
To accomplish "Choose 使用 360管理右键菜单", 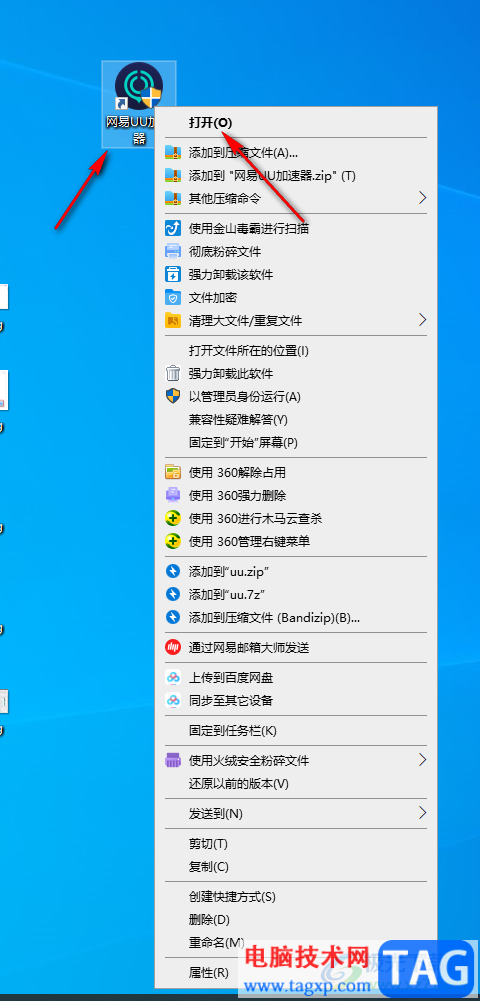I will click(296, 541).
